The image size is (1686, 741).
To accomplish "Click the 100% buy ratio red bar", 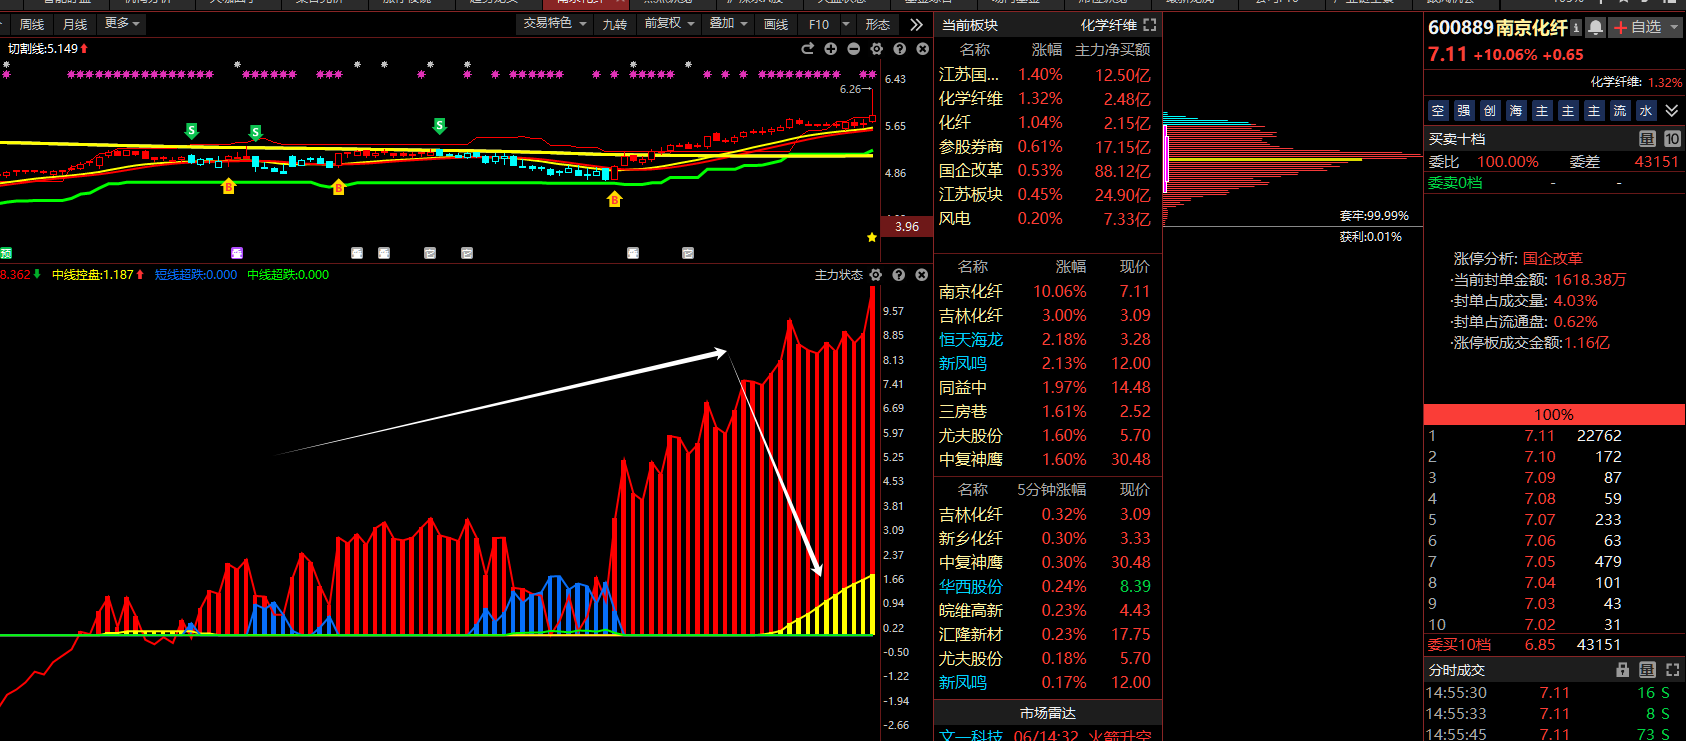I will (1553, 414).
